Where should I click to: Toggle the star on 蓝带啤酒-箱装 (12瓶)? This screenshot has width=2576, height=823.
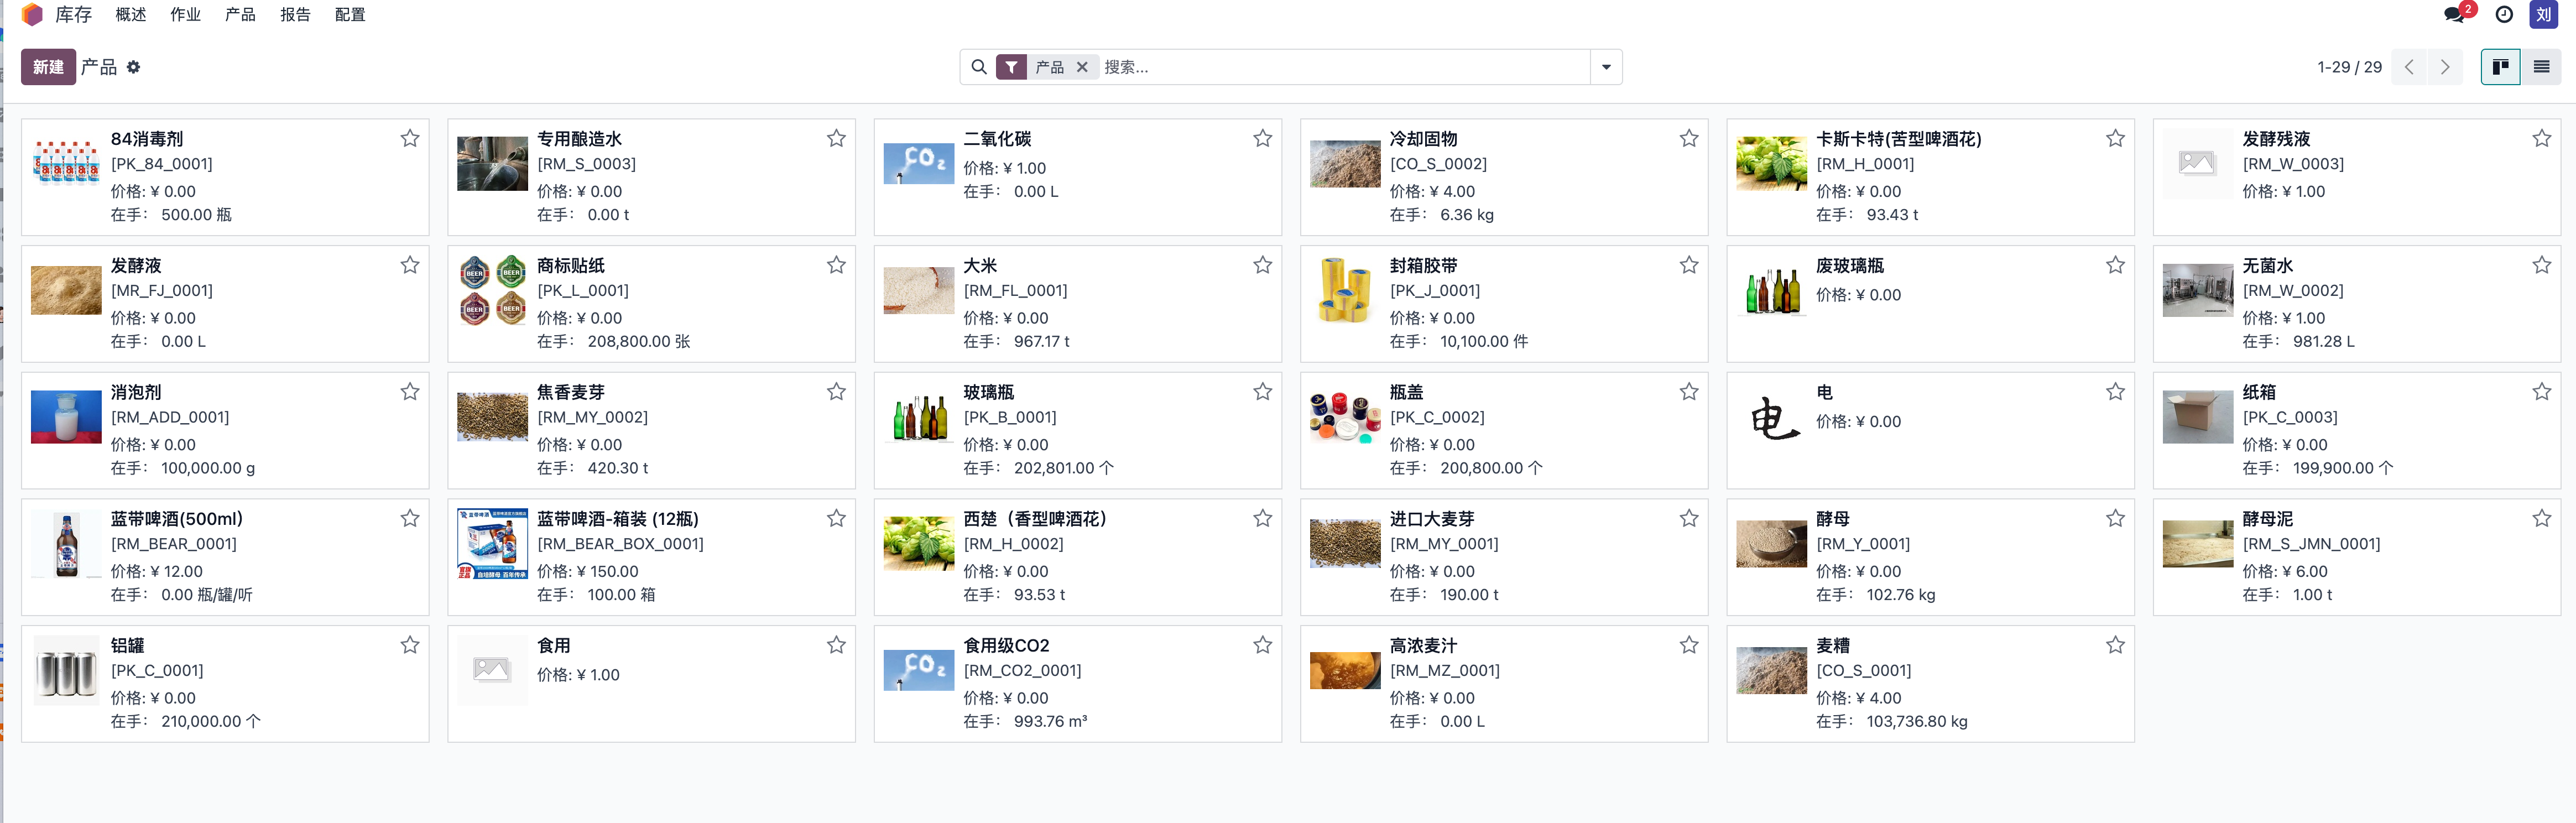tap(836, 518)
